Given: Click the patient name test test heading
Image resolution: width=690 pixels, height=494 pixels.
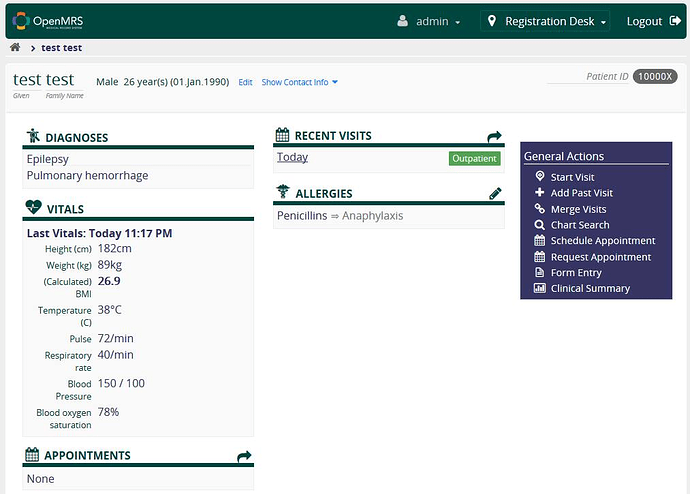Looking at the screenshot, I should coord(44,80).
